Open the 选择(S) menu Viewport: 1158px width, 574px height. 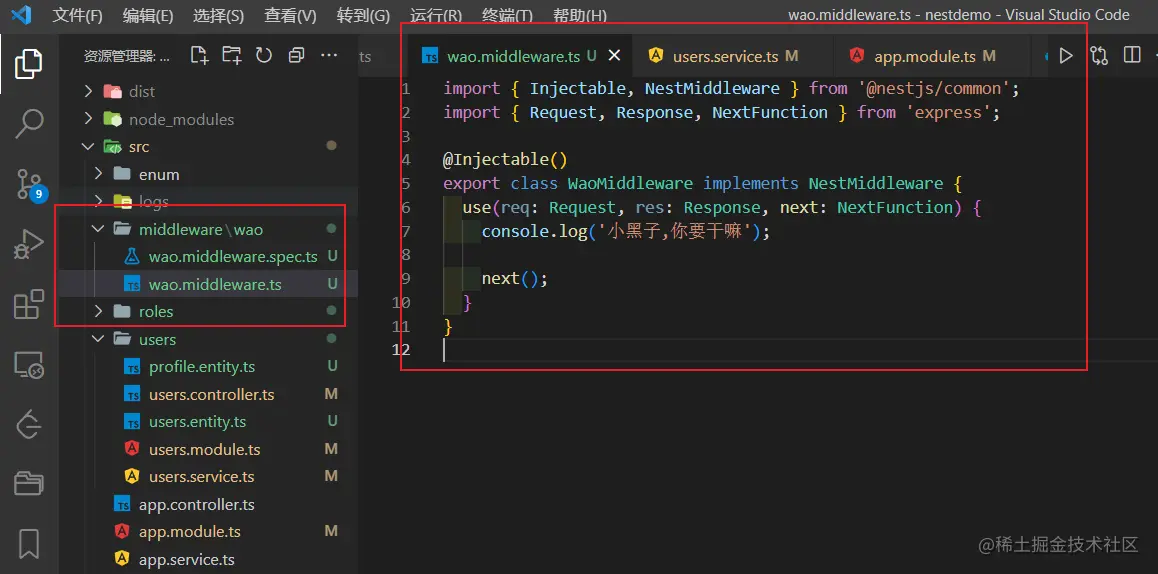pos(219,16)
